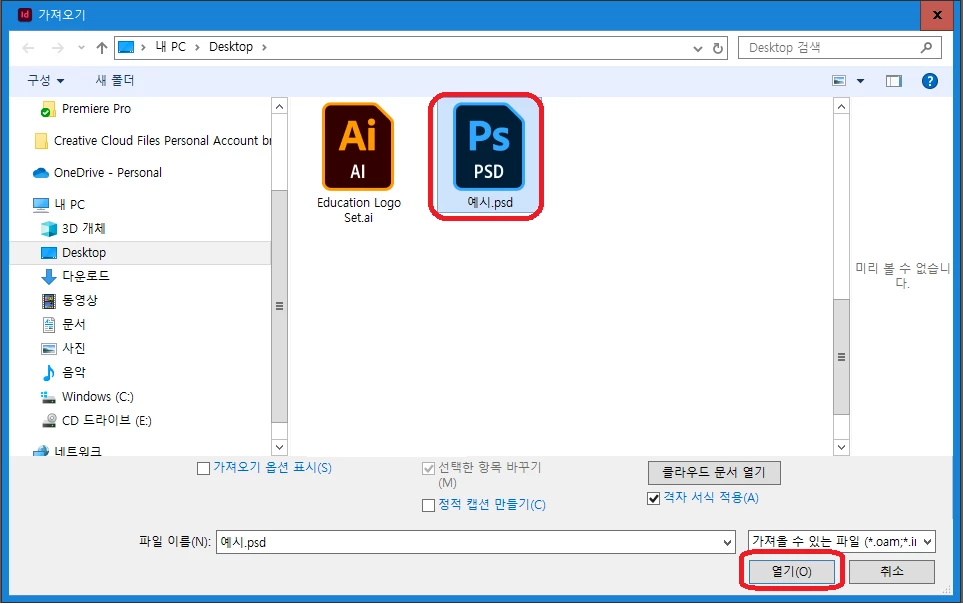Select Desktop in the navigation tree
The height and width of the screenshot is (604, 963).
pyautogui.click(x=140, y=253)
